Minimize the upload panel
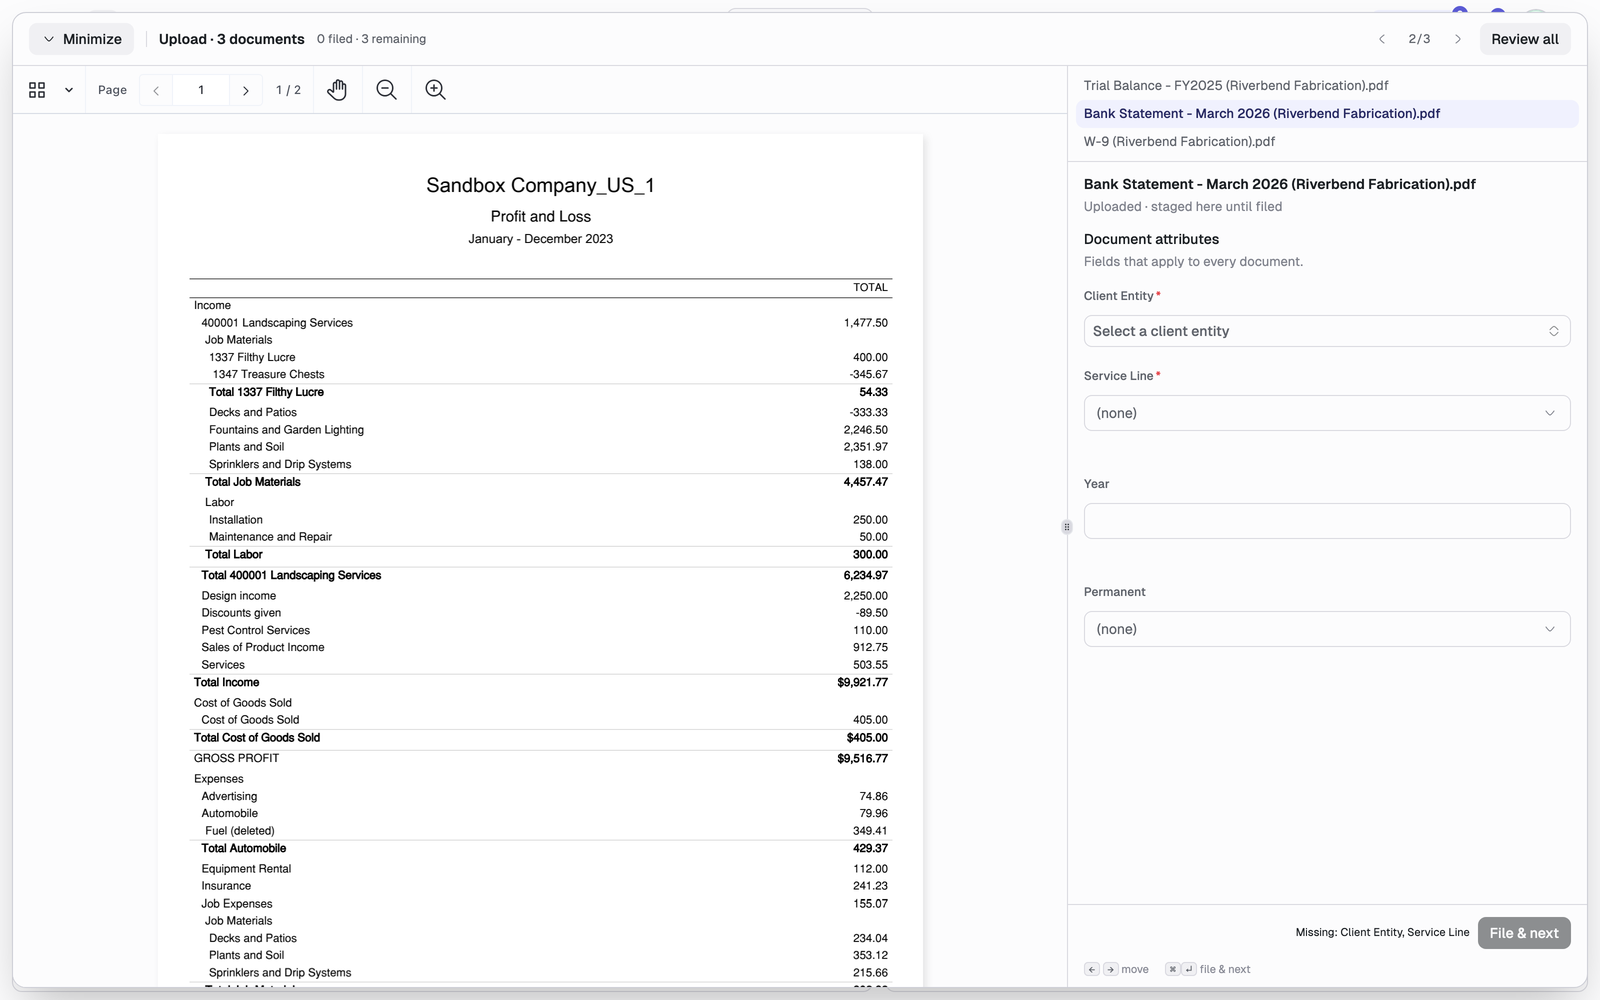Image resolution: width=1600 pixels, height=1000 pixels. 82,39
